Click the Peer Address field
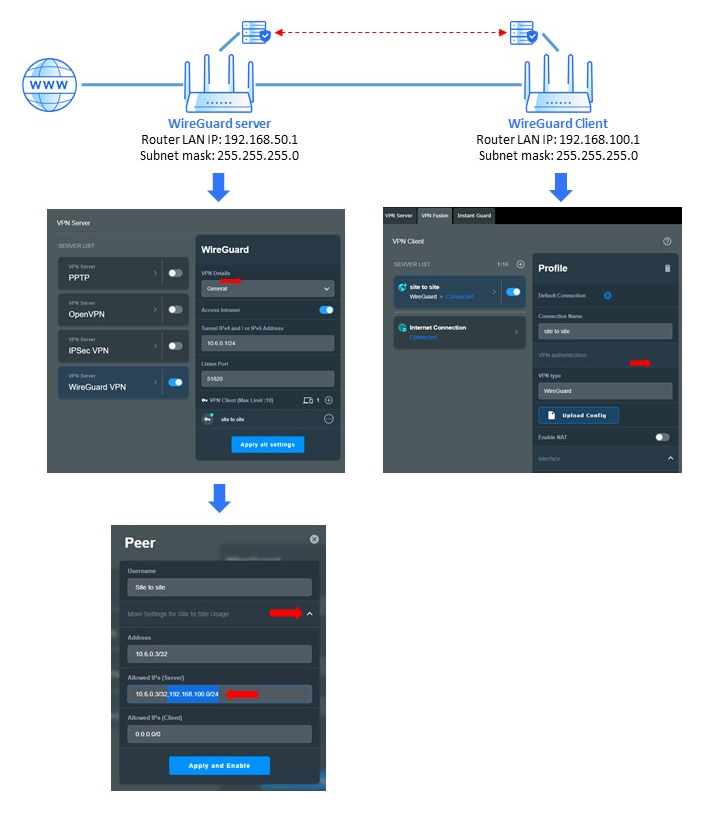Image resolution: width=720 pixels, height=813 pixels. pyautogui.click(x=219, y=654)
